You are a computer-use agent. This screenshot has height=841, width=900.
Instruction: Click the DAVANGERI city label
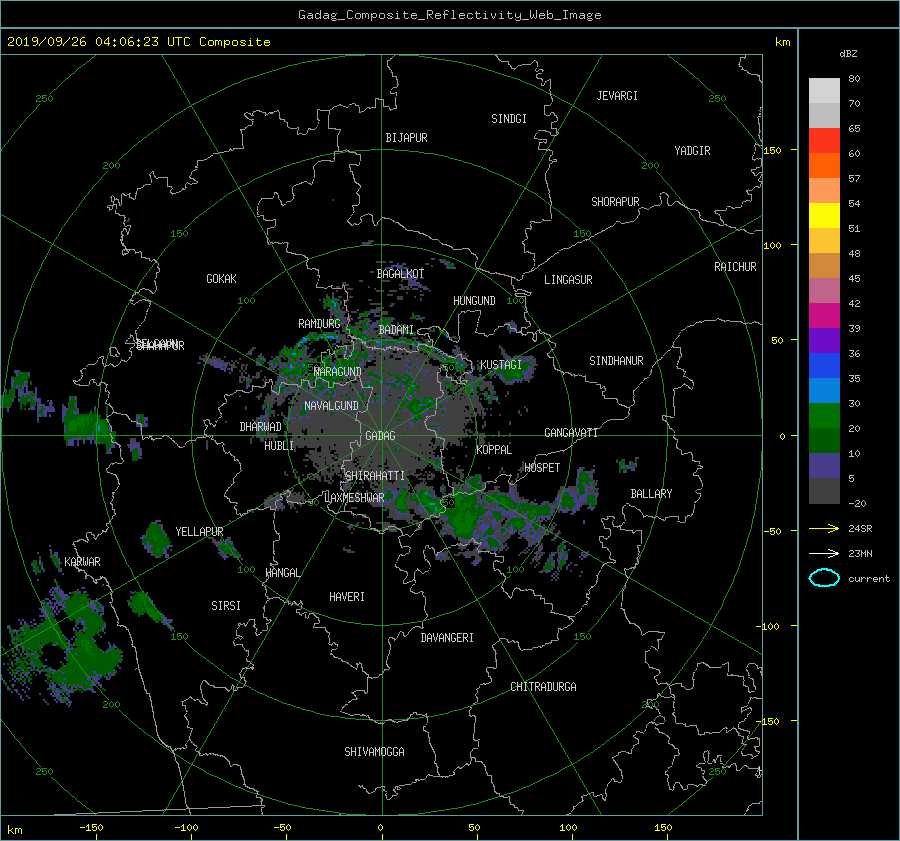pos(447,638)
